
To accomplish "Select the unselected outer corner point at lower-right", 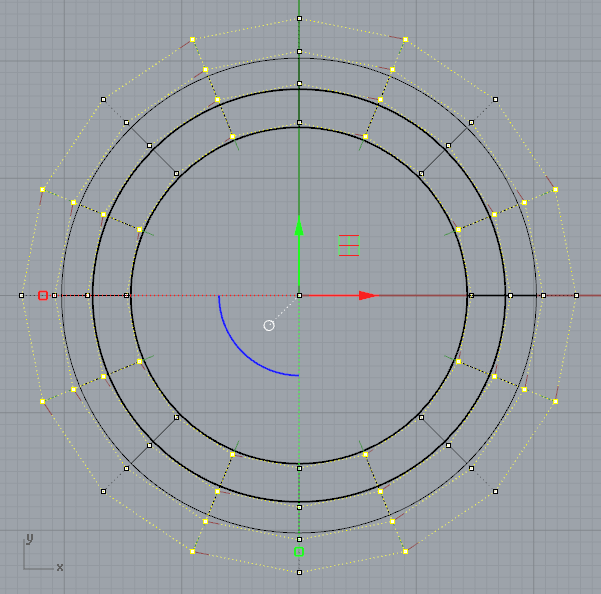I will point(495,491).
